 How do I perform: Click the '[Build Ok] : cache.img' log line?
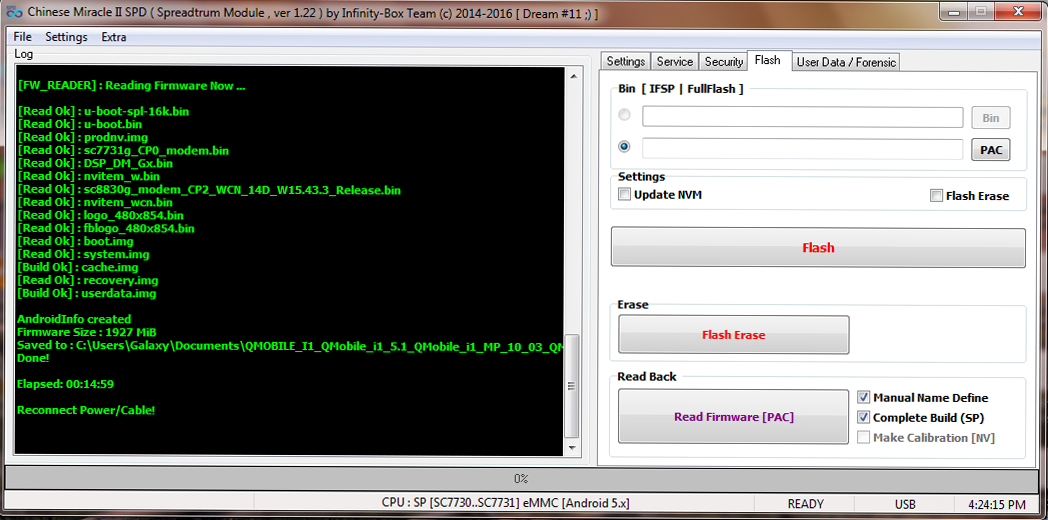click(78, 267)
